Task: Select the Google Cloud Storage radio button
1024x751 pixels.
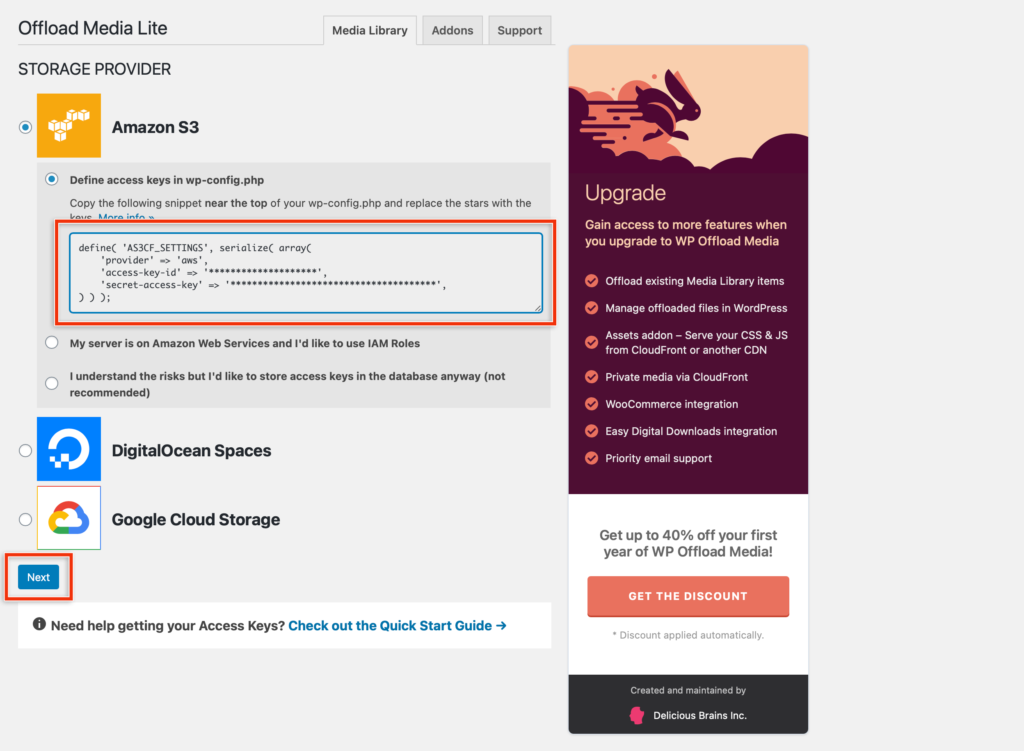Action: 25,520
